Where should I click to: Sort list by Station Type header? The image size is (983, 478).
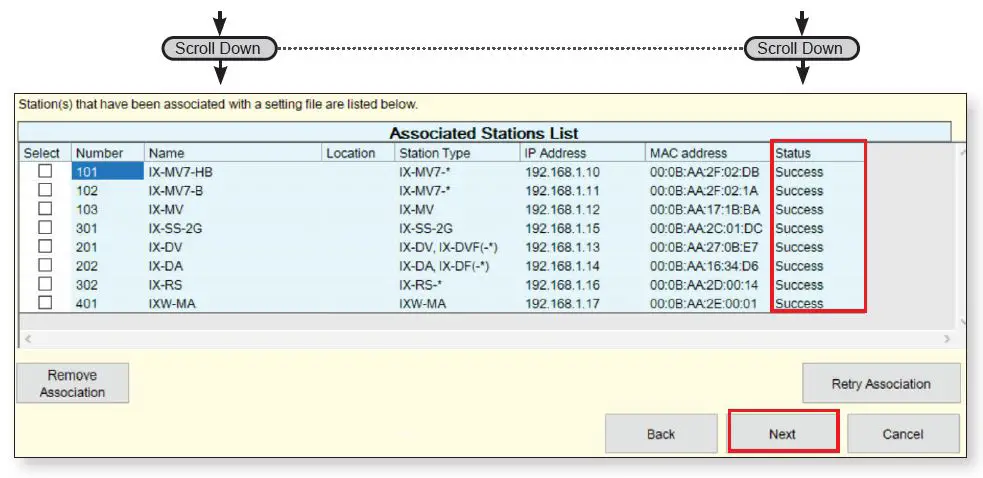434,153
